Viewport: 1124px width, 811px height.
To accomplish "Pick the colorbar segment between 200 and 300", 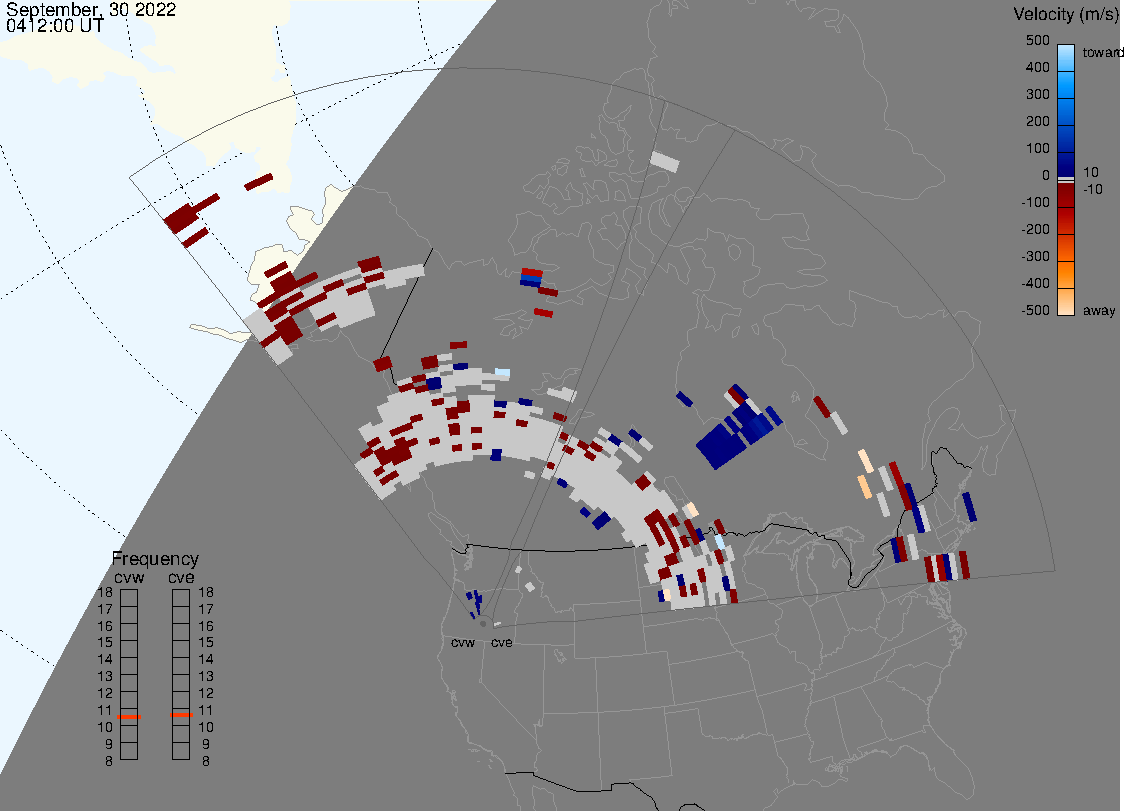I will [x=1066, y=113].
